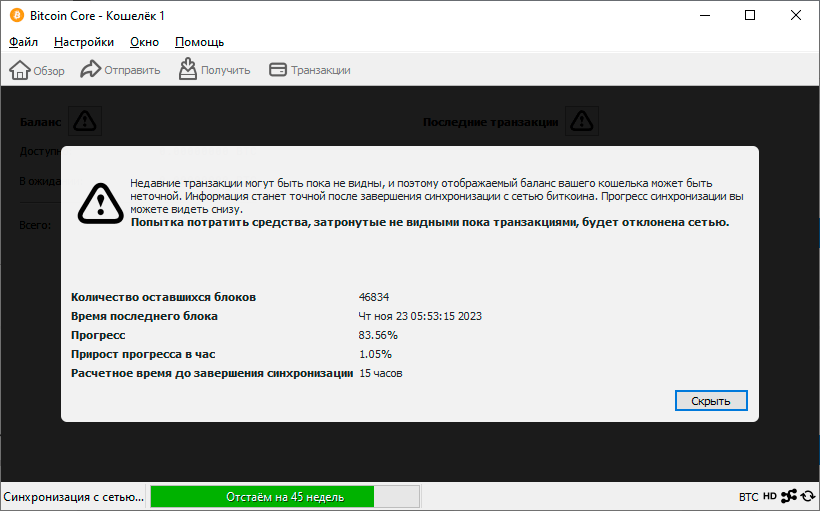This screenshot has width=820, height=511.
Task: Click the syncing spinner icon in status bar
Action: 808,496
